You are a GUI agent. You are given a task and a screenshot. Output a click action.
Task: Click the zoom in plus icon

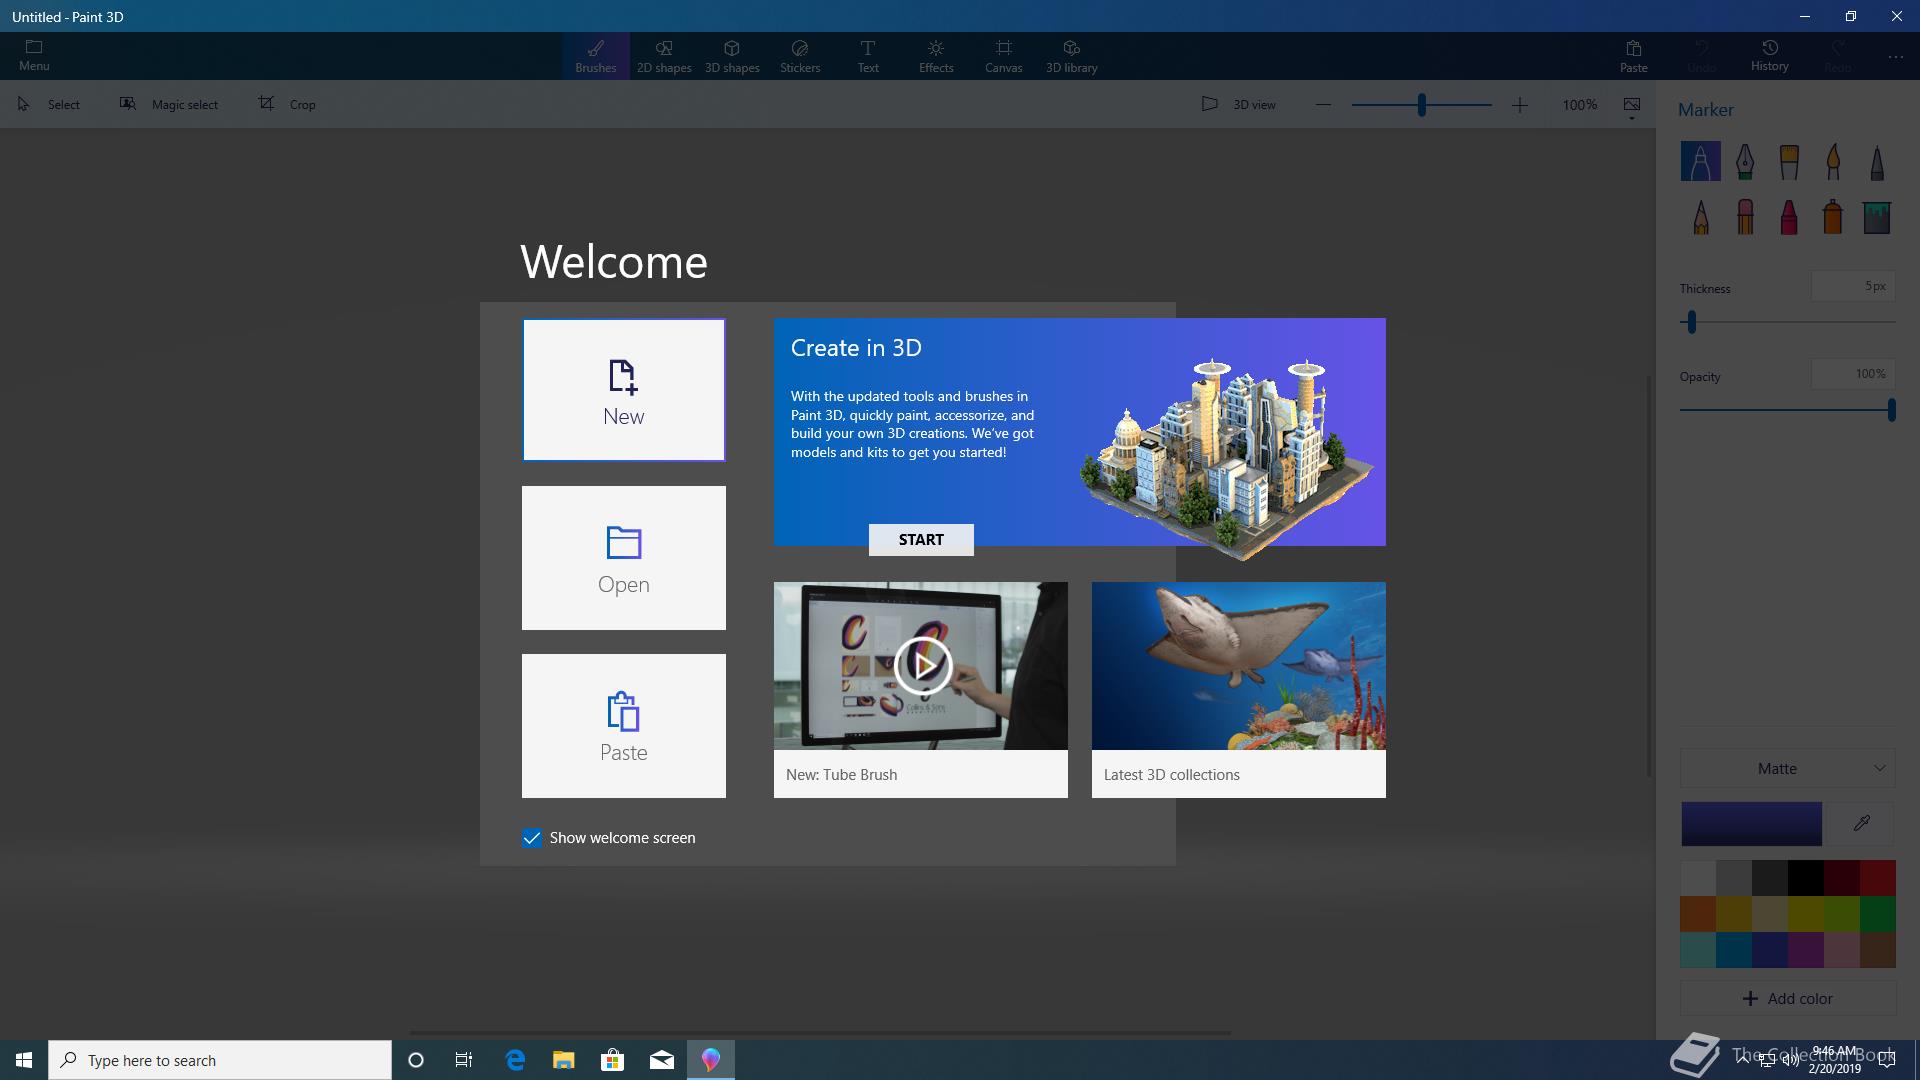click(x=1519, y=104)
